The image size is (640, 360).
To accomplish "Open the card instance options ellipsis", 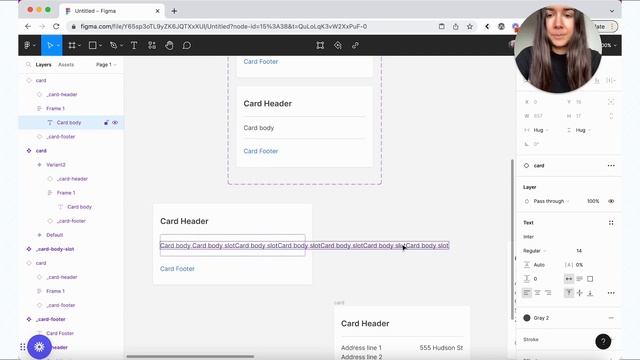I will click(611, 166).
